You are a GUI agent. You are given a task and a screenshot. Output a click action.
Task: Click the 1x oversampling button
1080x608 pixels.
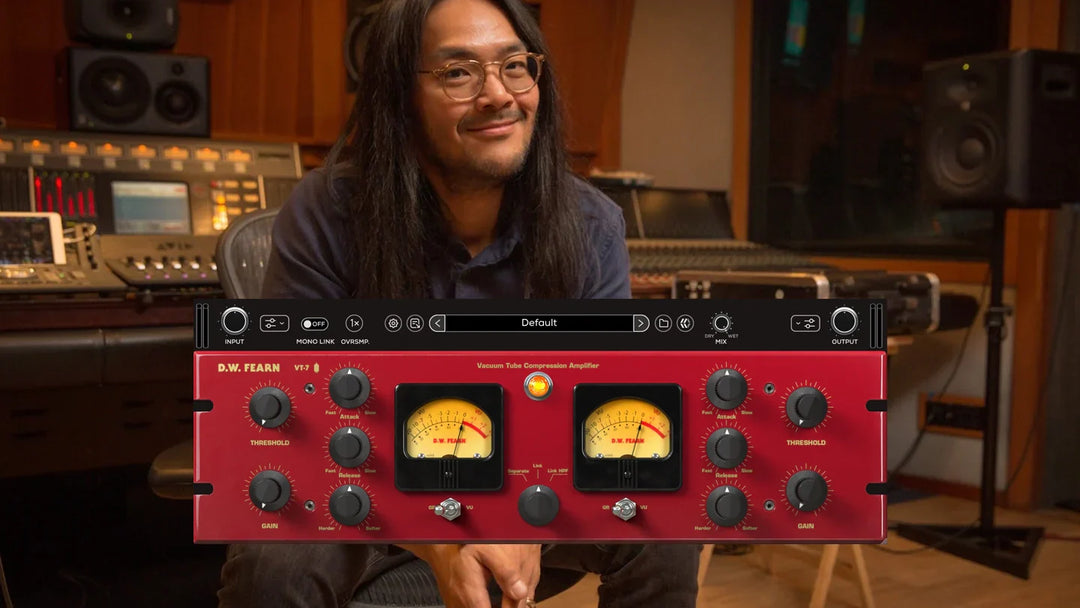(x=354, y=323)
